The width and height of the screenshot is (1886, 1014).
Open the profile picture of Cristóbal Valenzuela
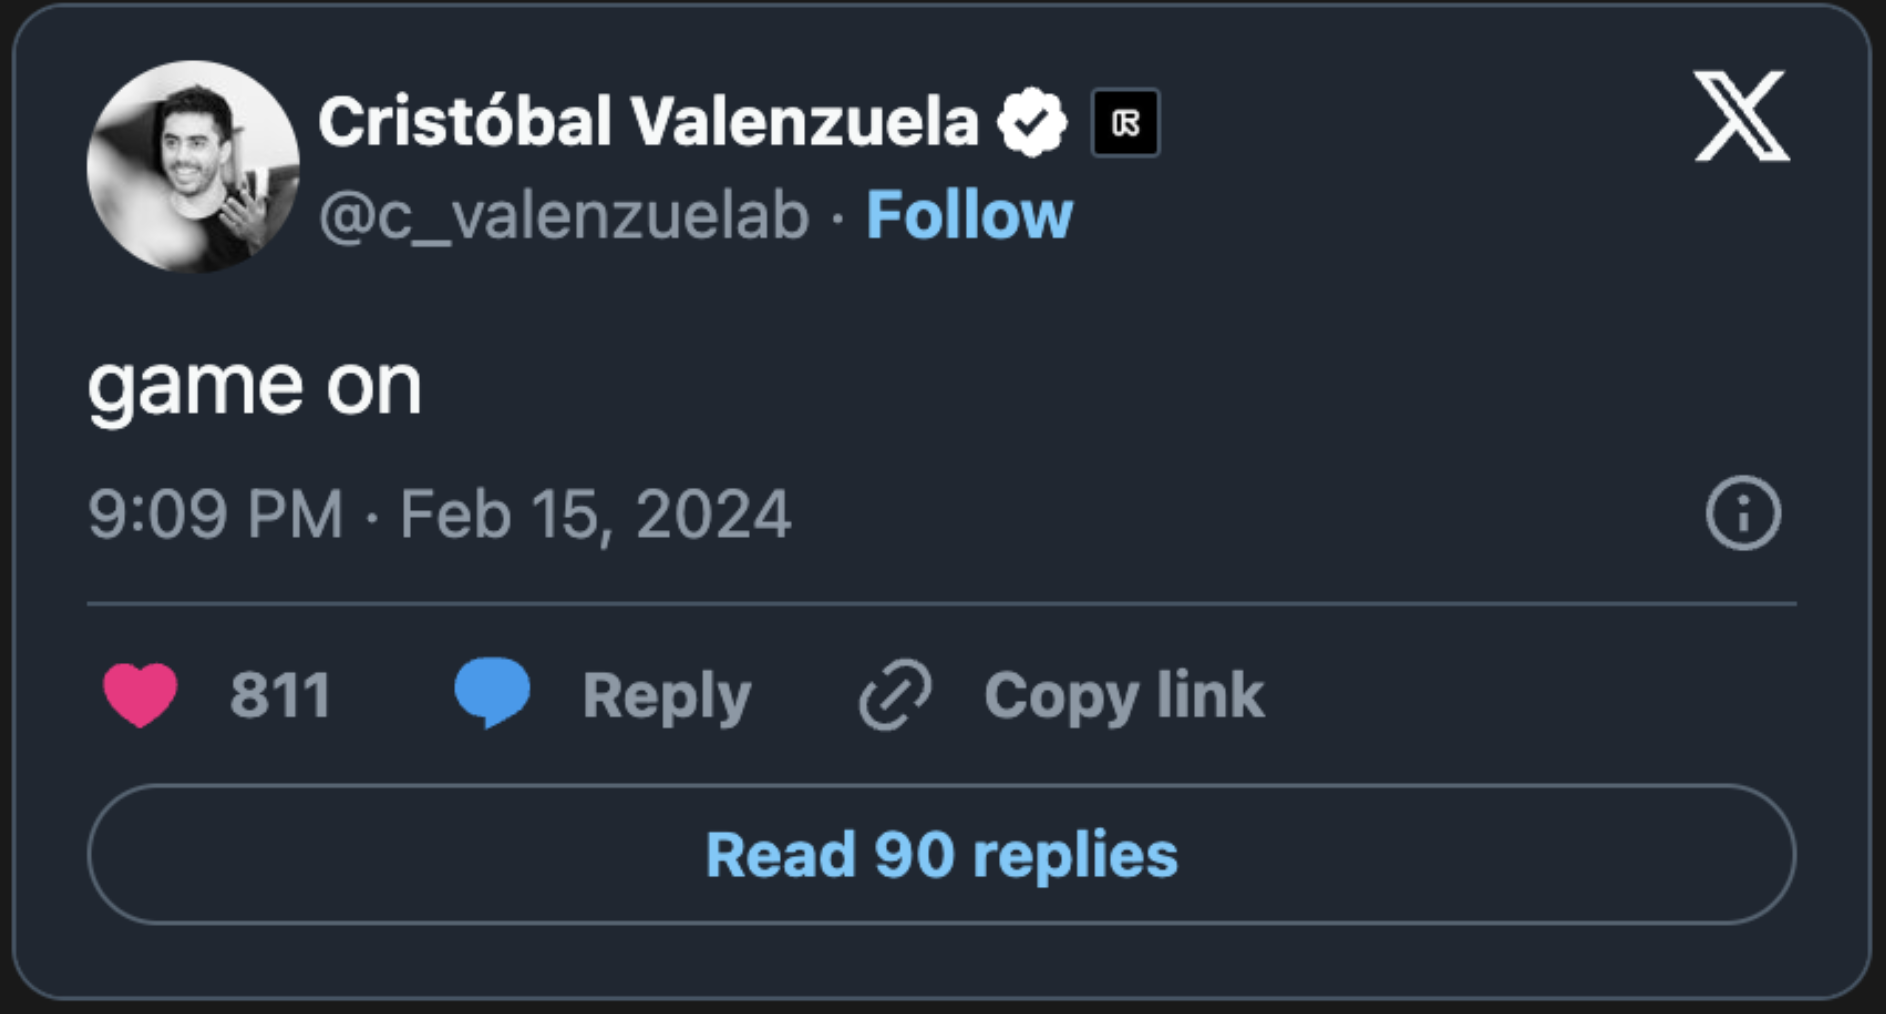pyautogui.click(x=193, y=166)
